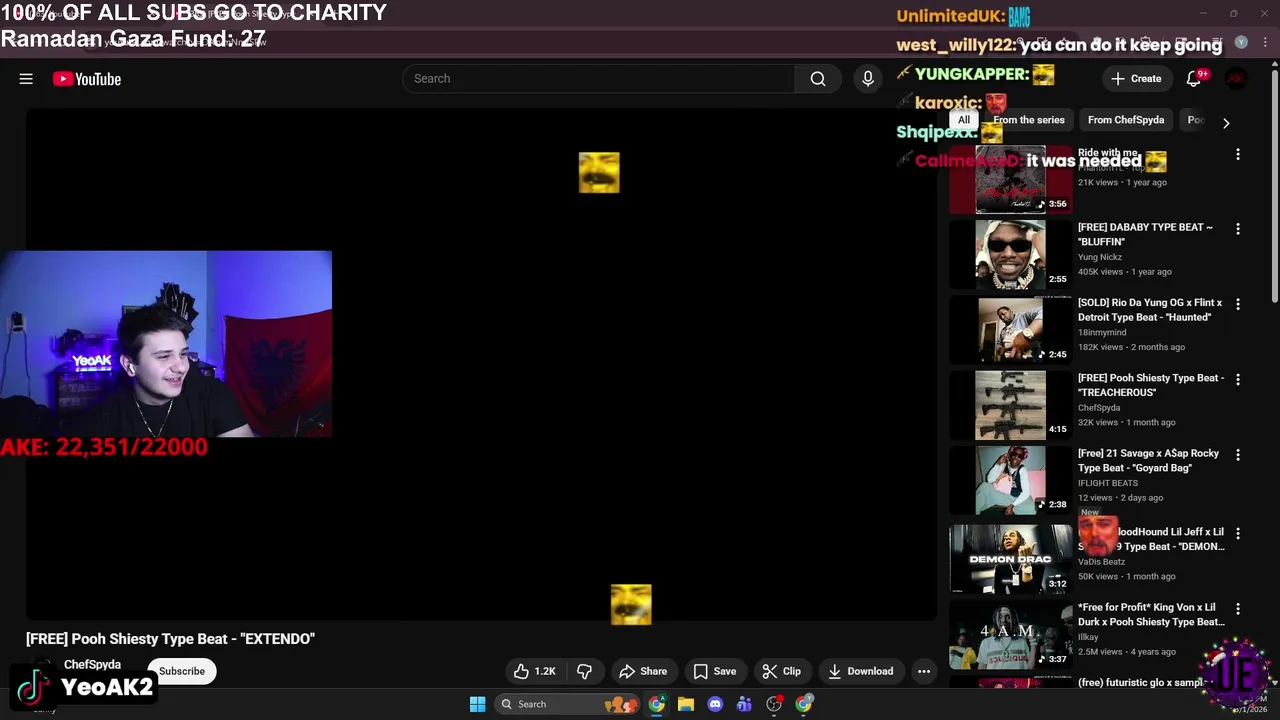Image resolution: width=1280 pixels, height=720 pixels.
Task: Open Microsoft Teams from the taskbar
Action: [x=744, y=704]
